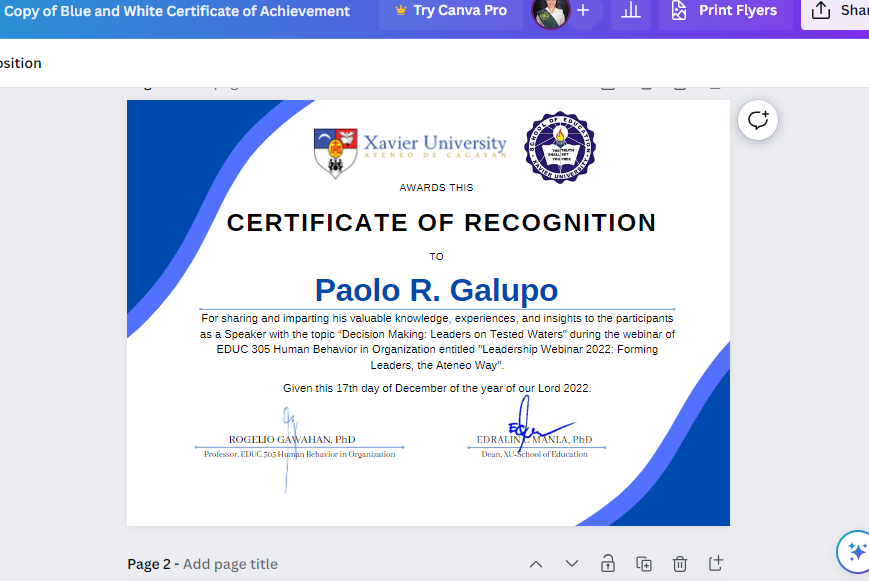Screen dimensions: 869x581
Task: Open the Canva assistant sparkle icon
Action: 856,552
